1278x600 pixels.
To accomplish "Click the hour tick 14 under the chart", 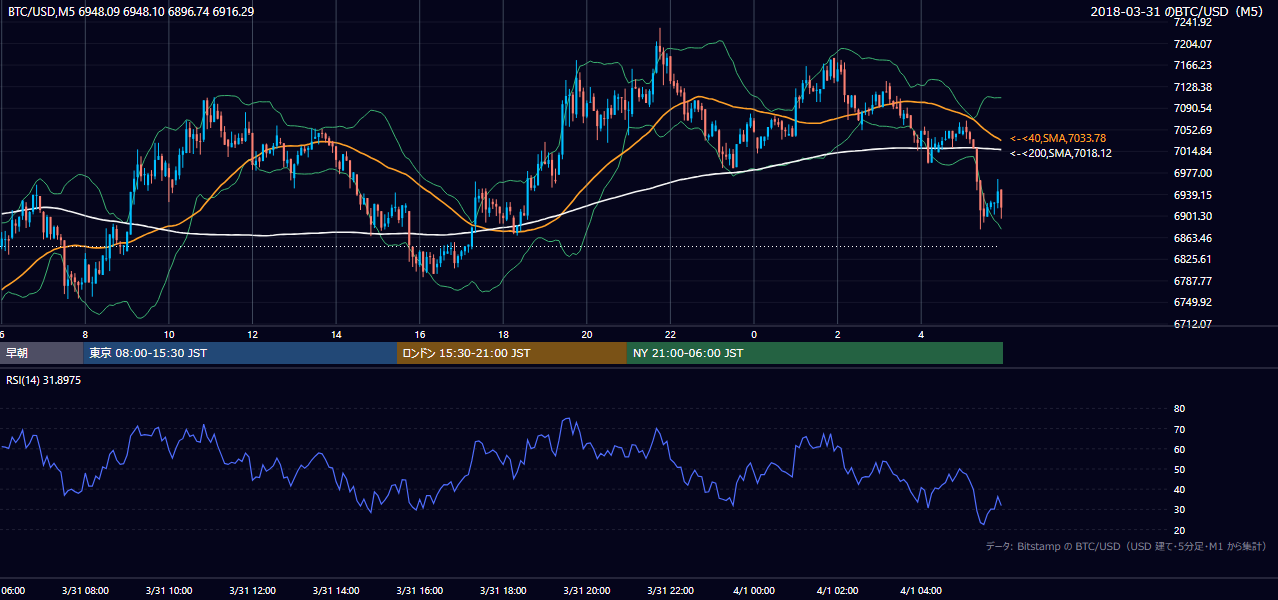I will 336,334.
